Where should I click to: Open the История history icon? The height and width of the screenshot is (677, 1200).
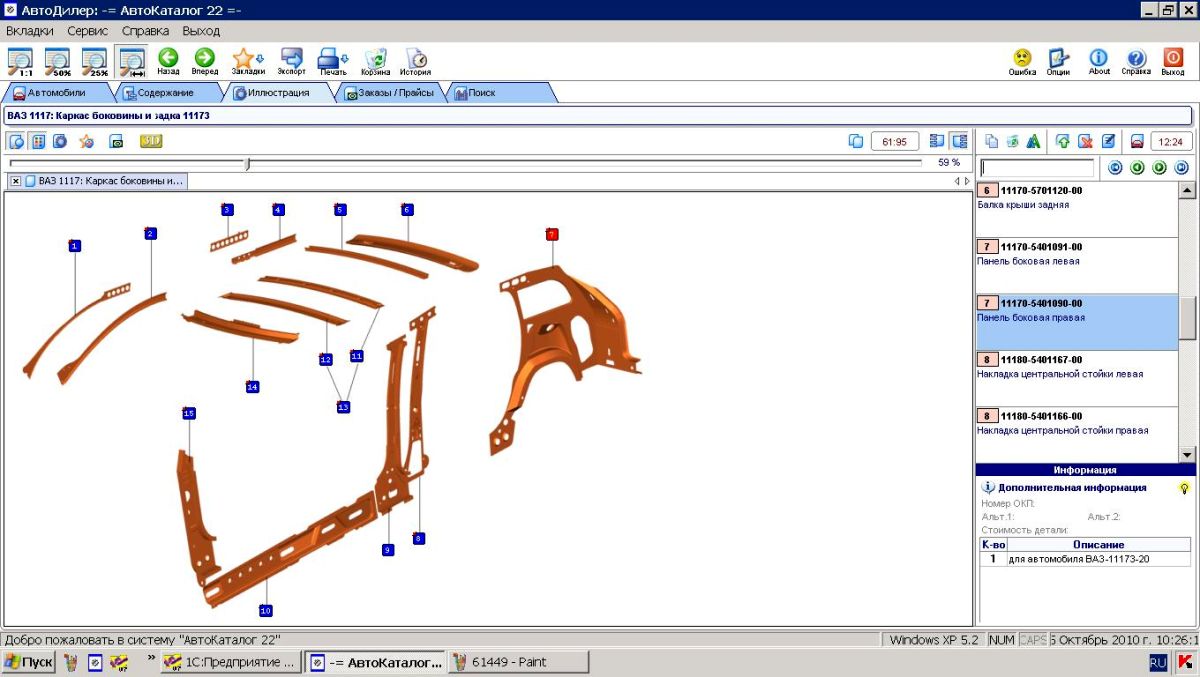pyautogui.click(x=416, y=62)
